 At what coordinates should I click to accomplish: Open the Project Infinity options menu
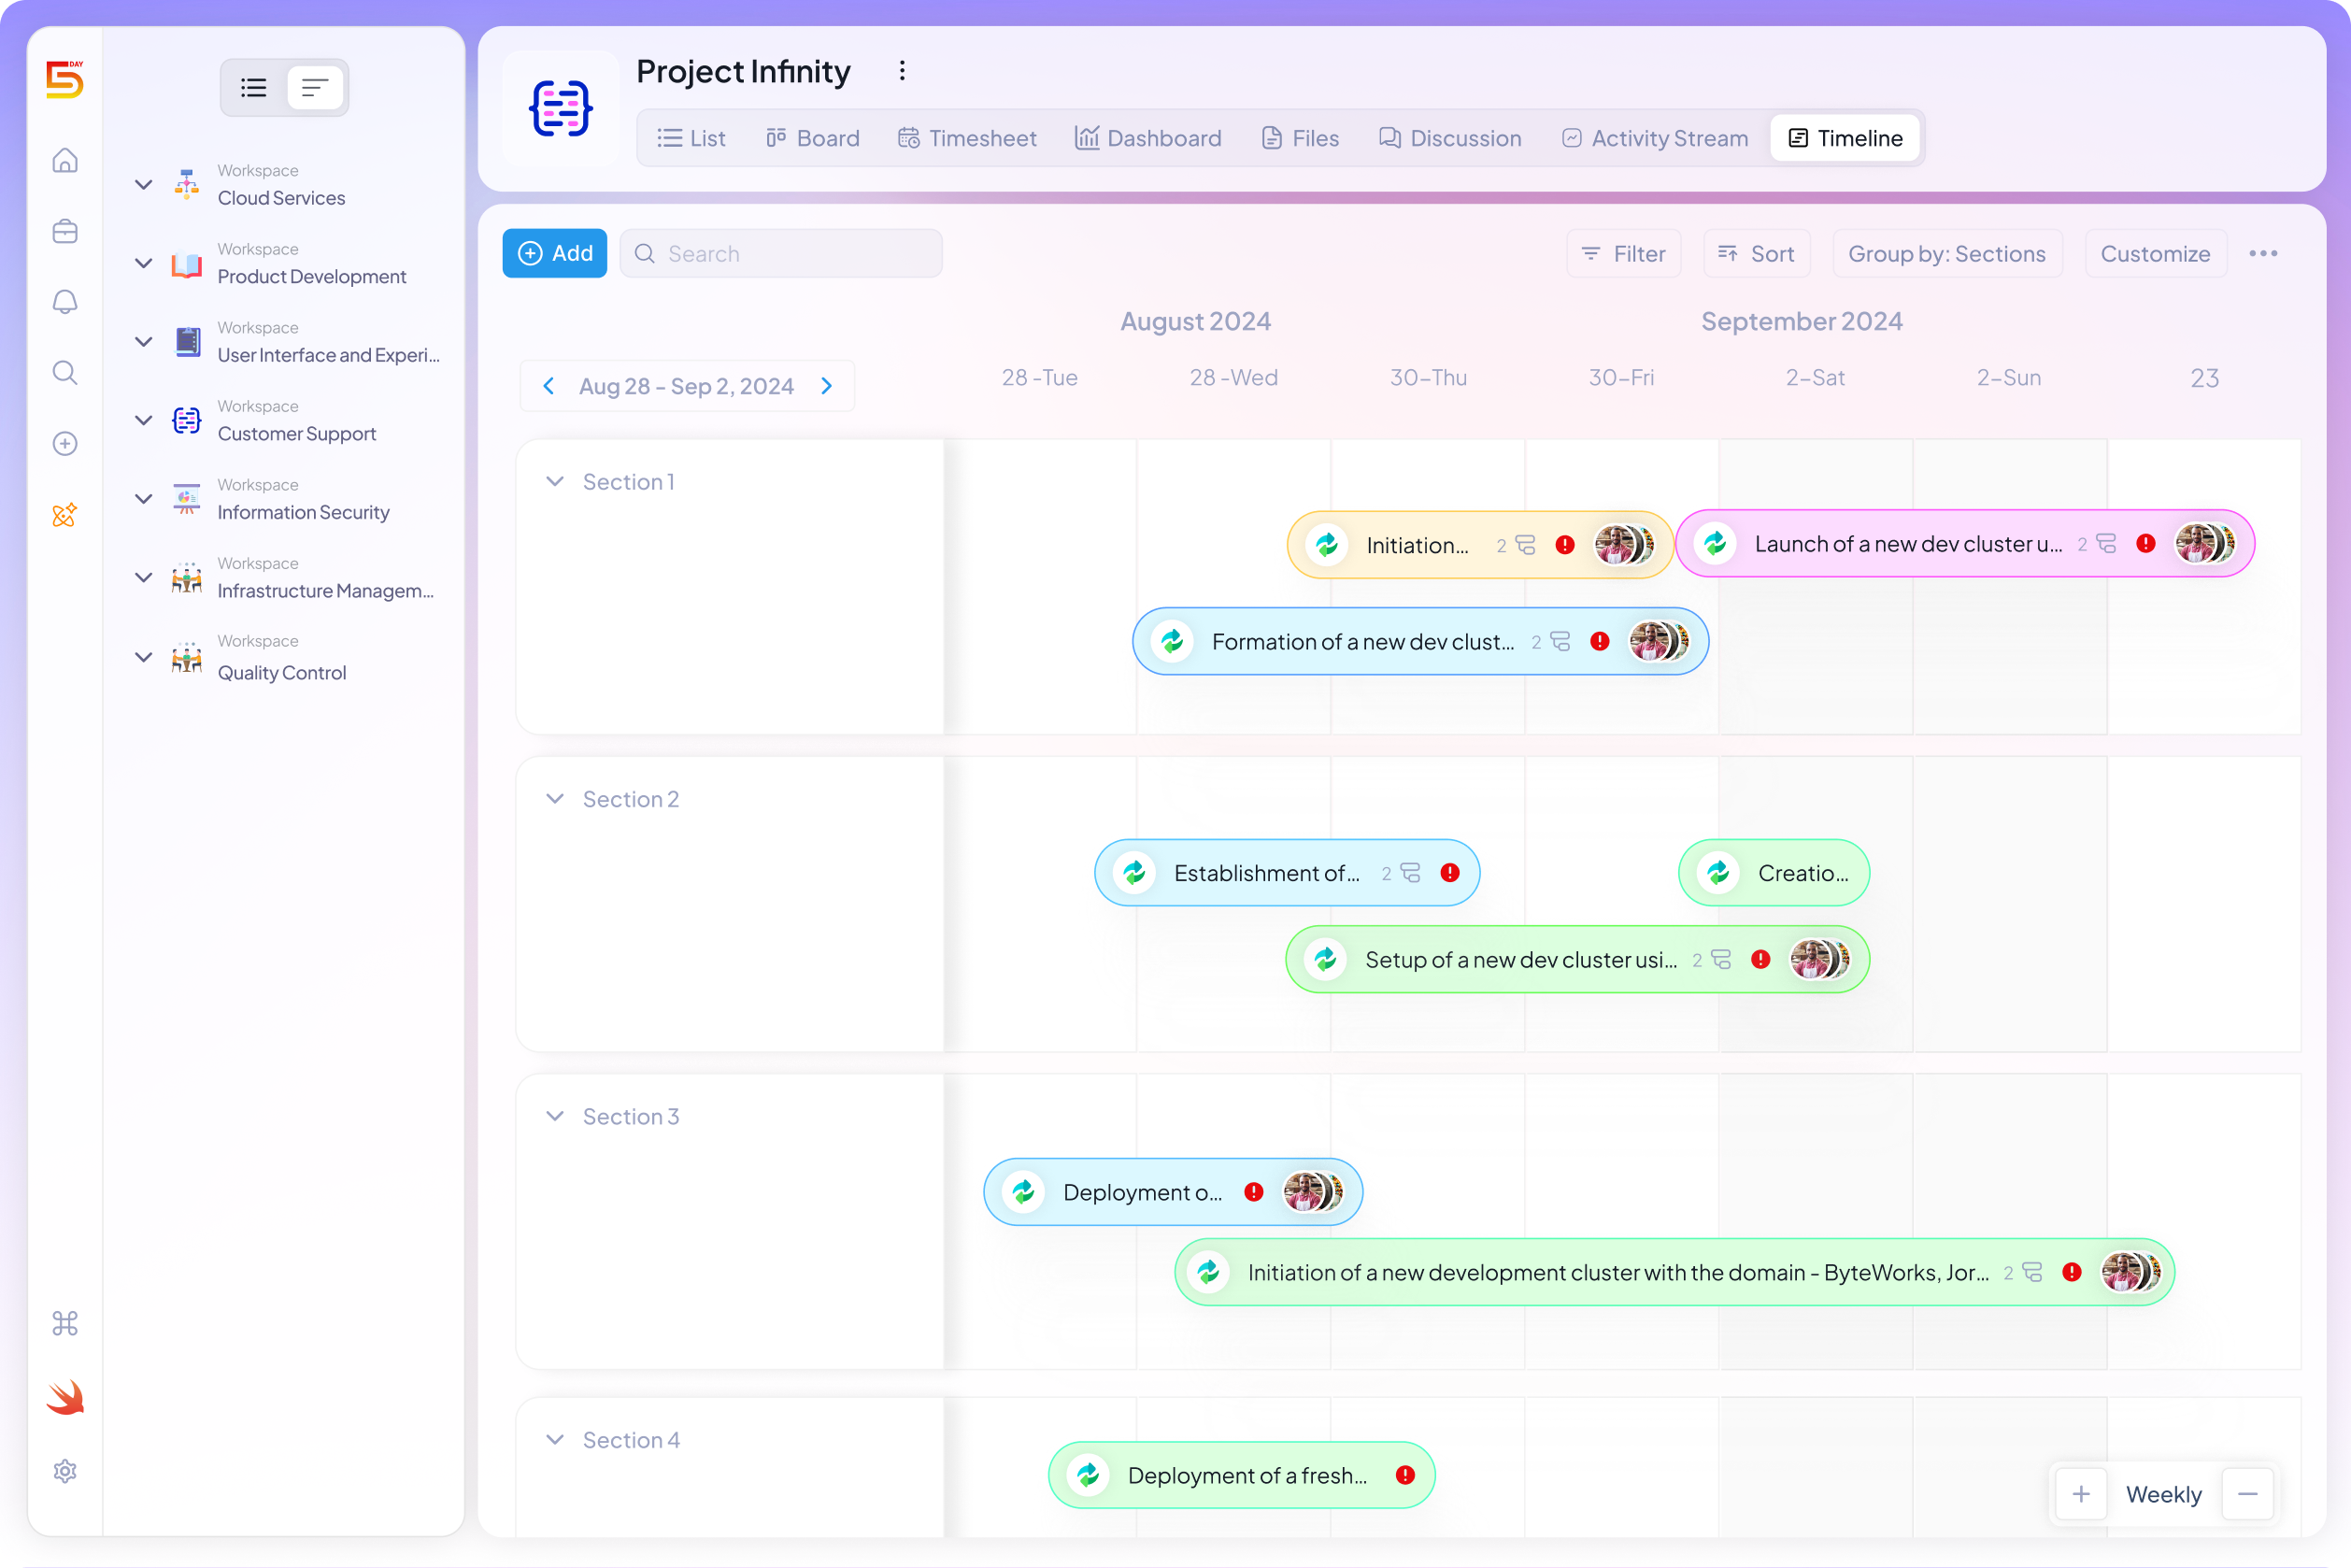(x=902, y=70)
